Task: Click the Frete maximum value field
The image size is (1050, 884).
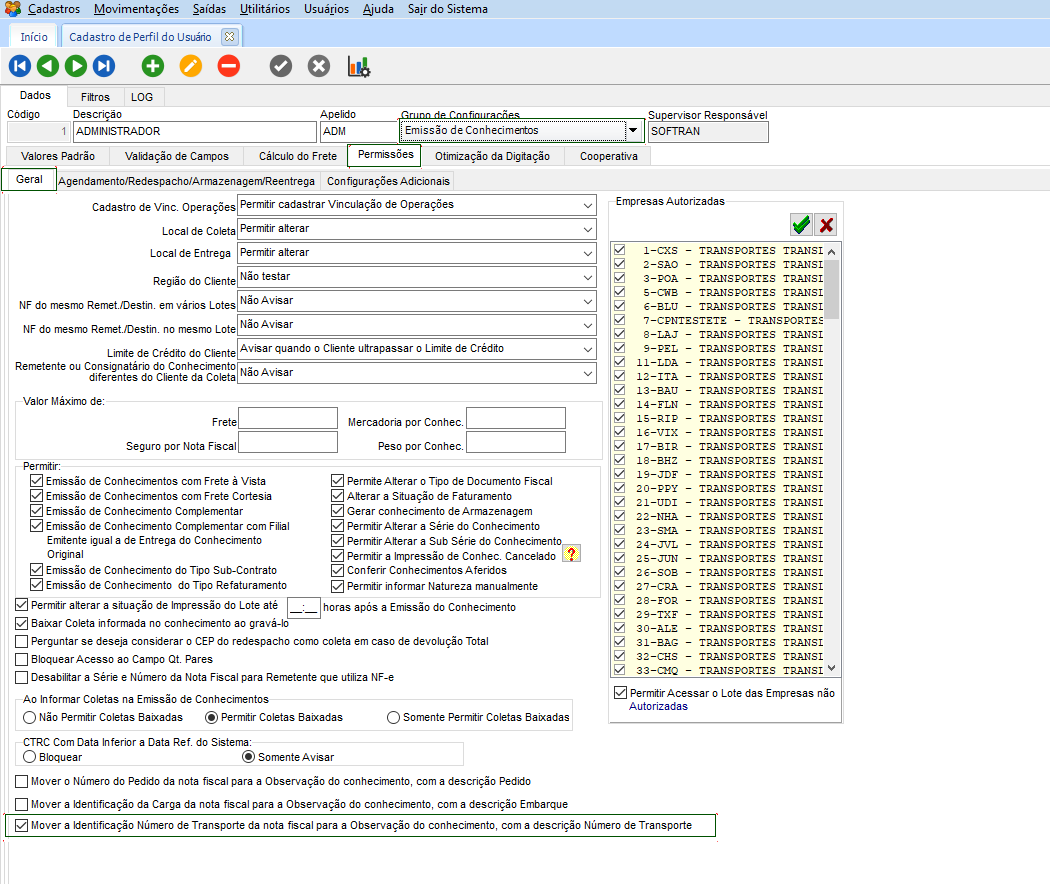Action: pyautogui.click(x=288, y=418)
